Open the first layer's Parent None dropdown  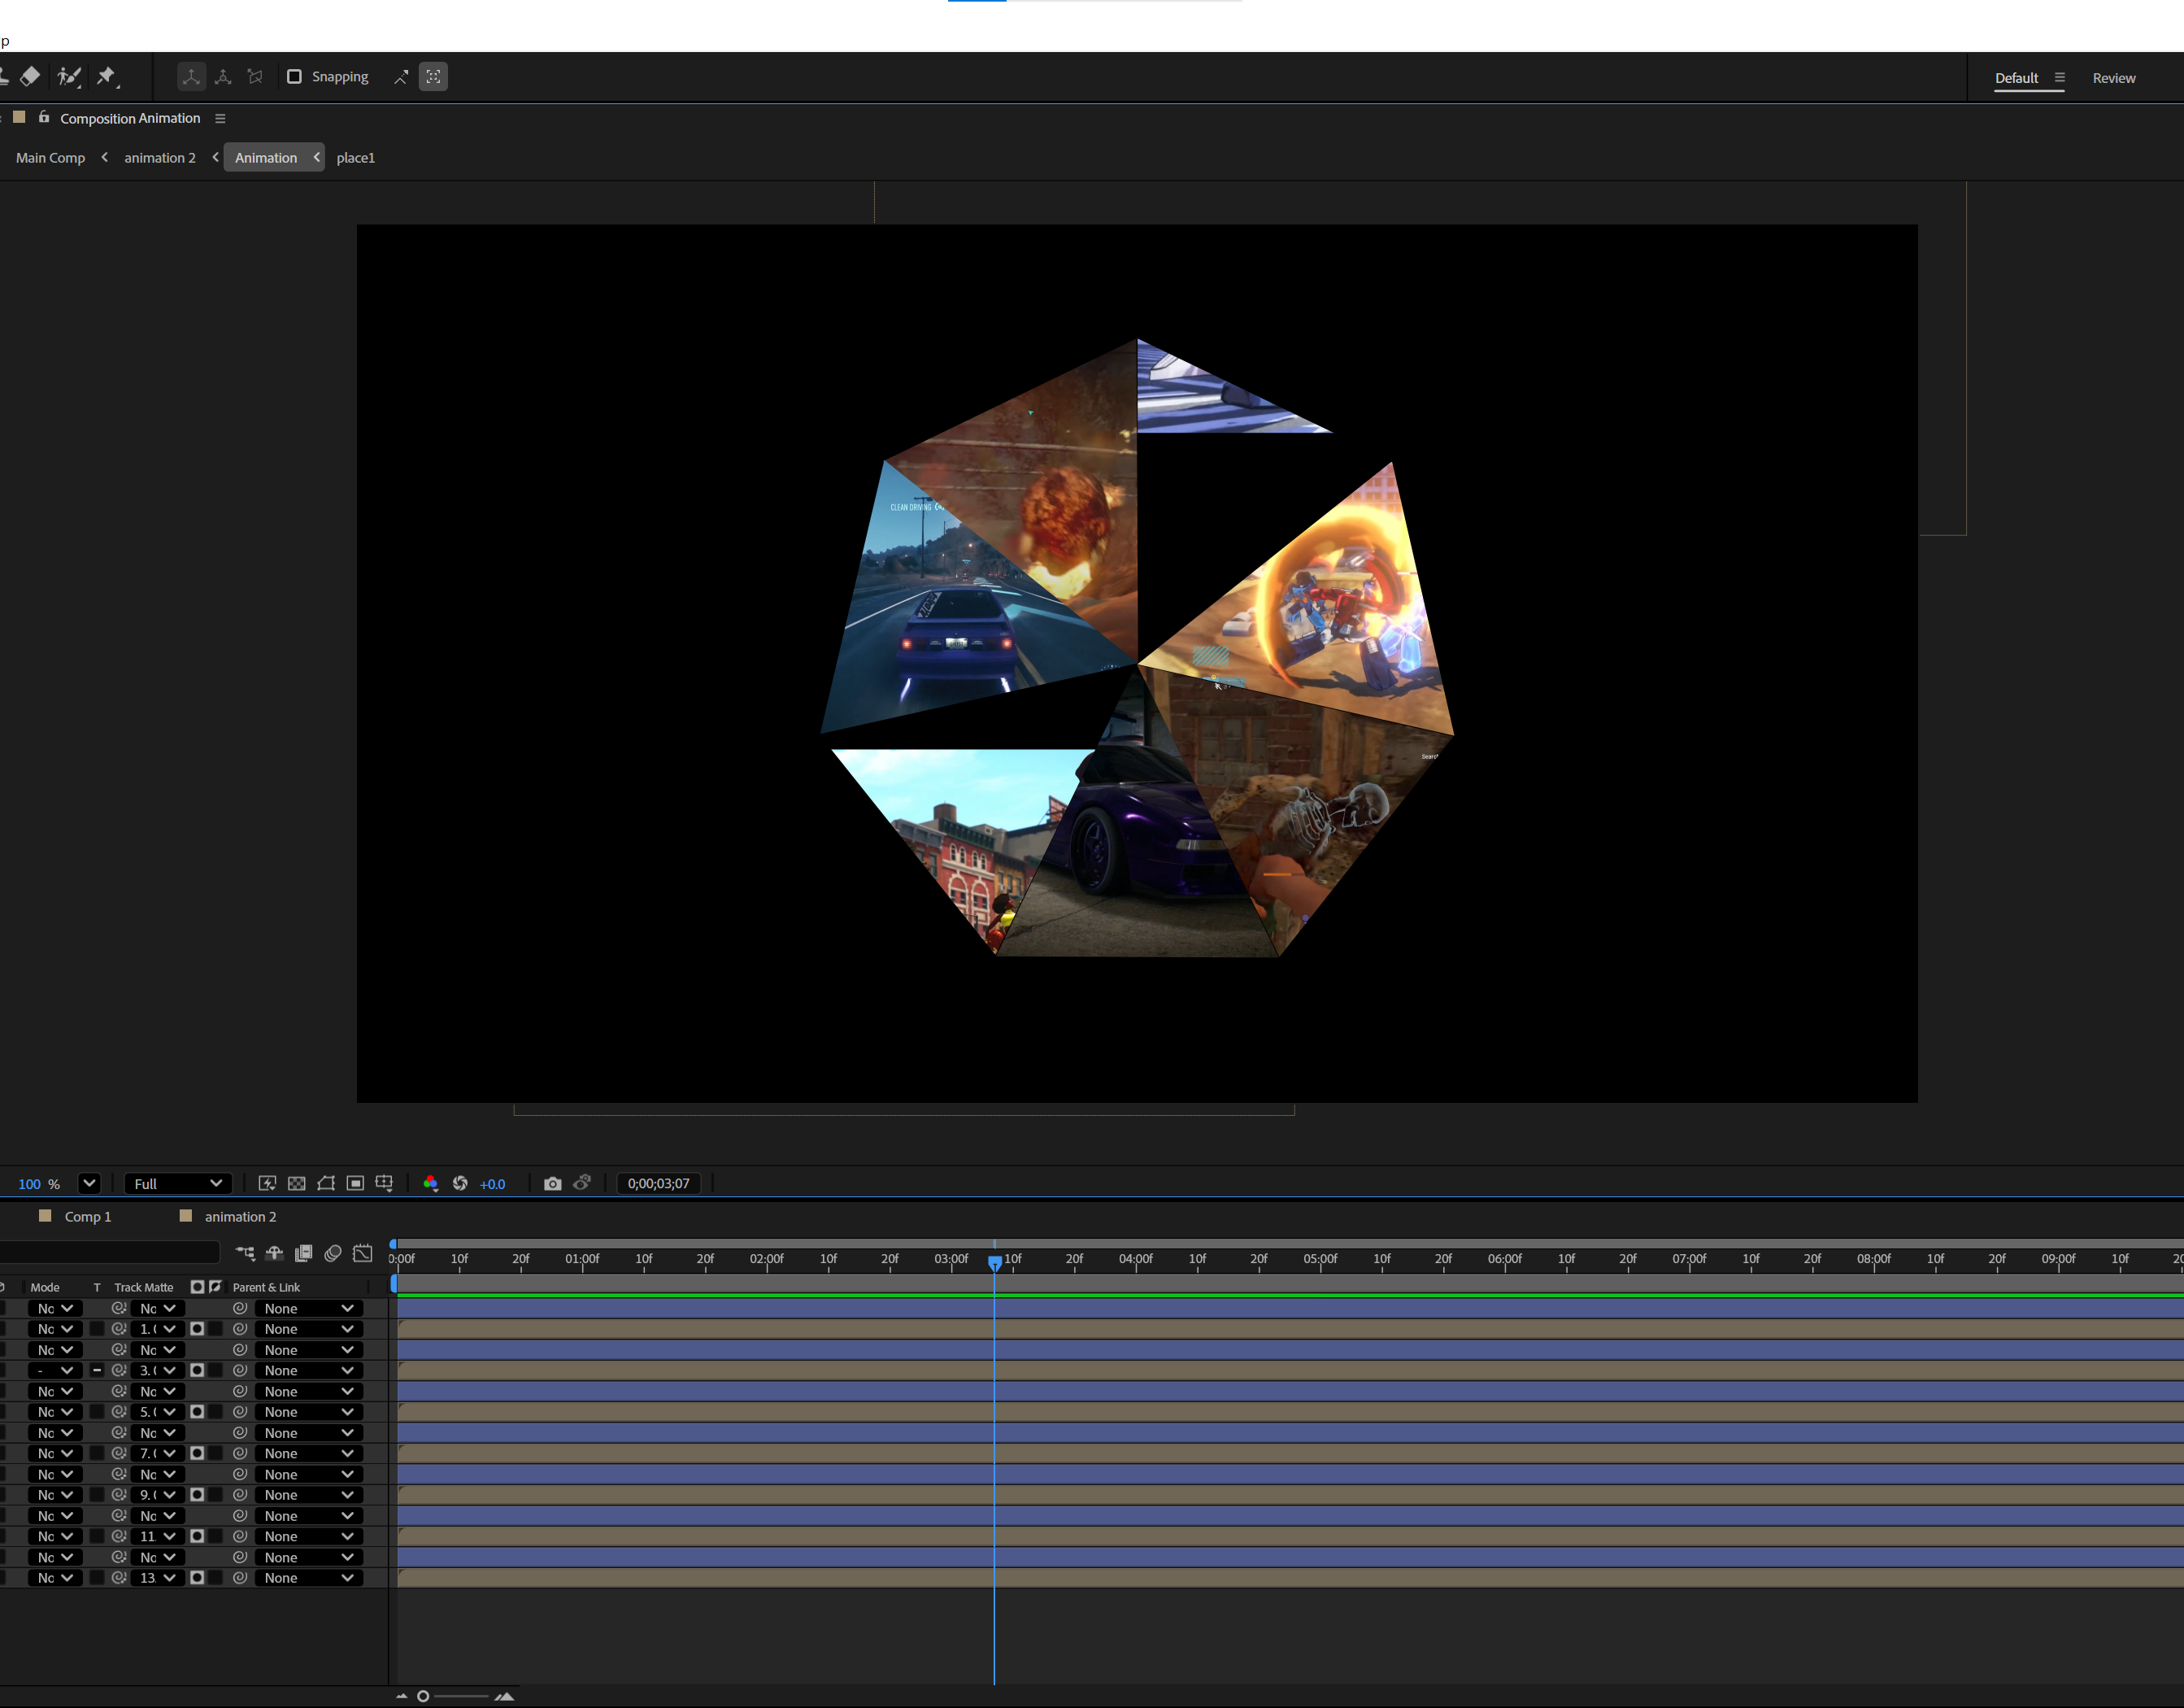coord(308,1308)
